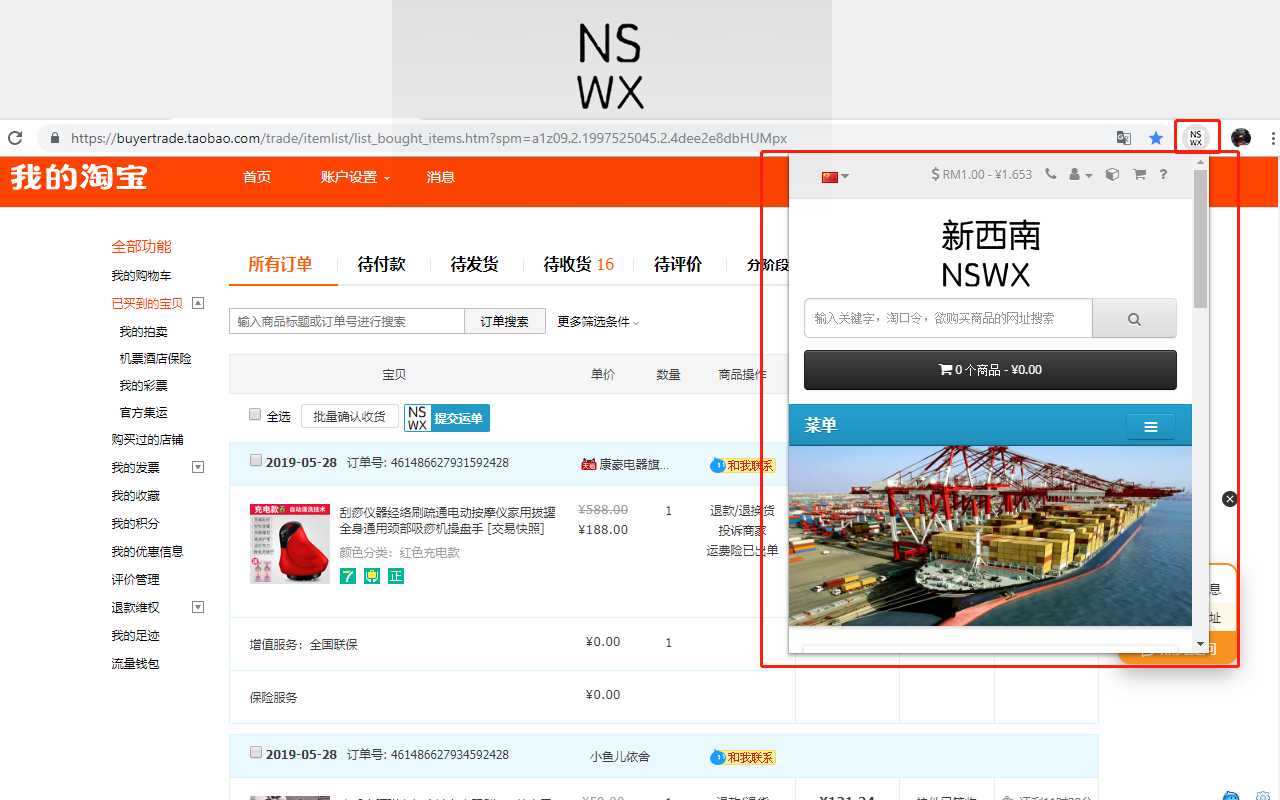Expand 更多筛选条件 filter options
The height and width of the screenshot is (800, 1280).
pyautogui.click(x=598, y=321)
